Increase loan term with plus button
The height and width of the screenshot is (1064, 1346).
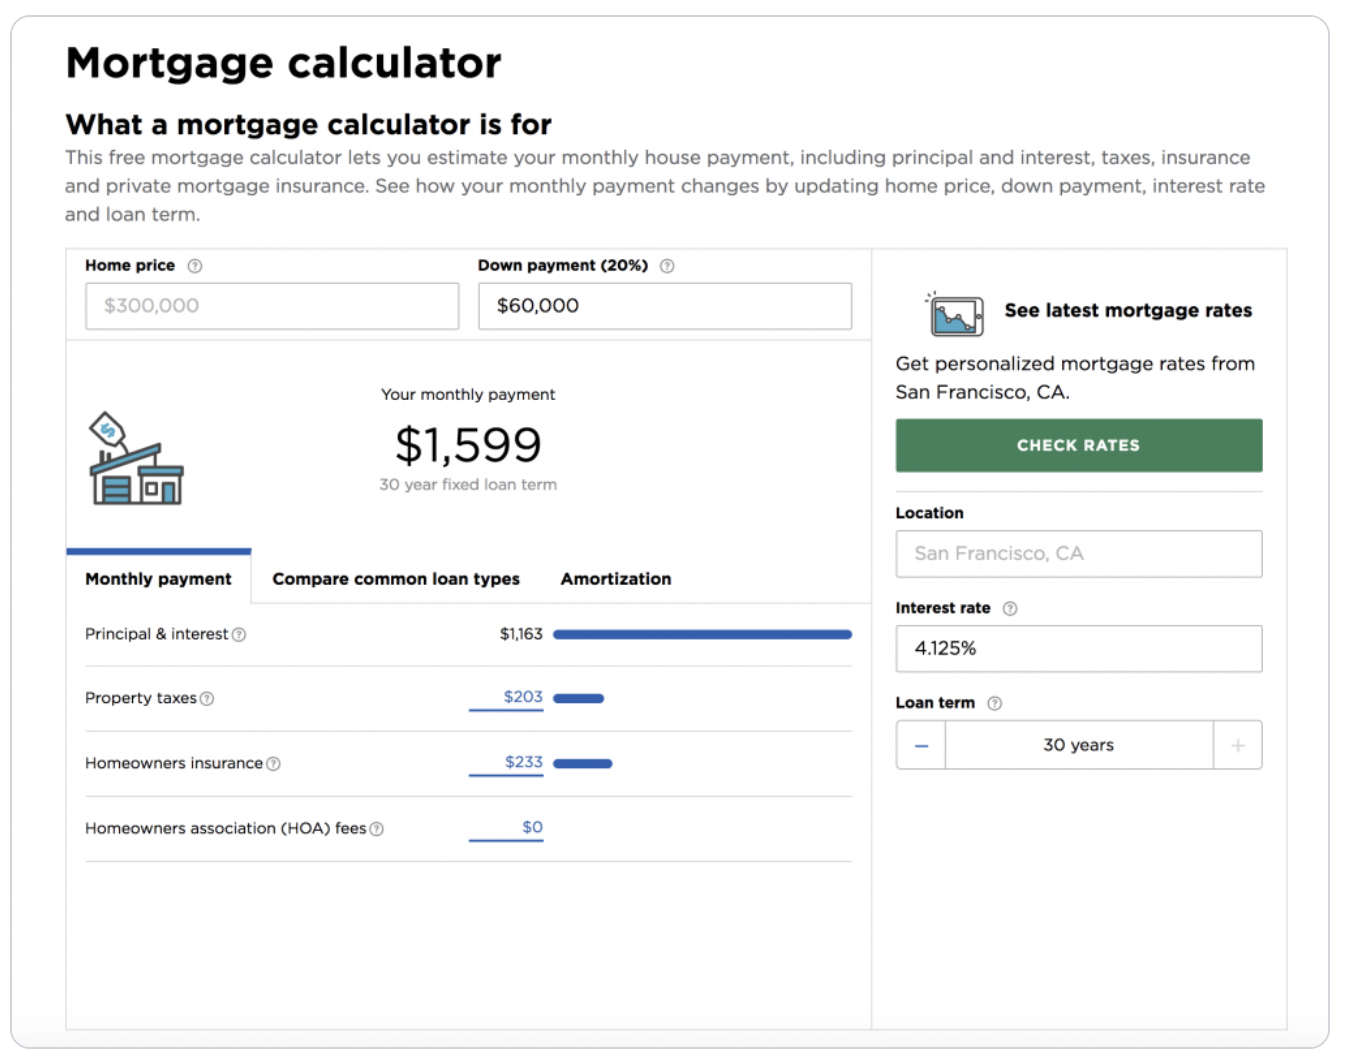[1238, 746]
